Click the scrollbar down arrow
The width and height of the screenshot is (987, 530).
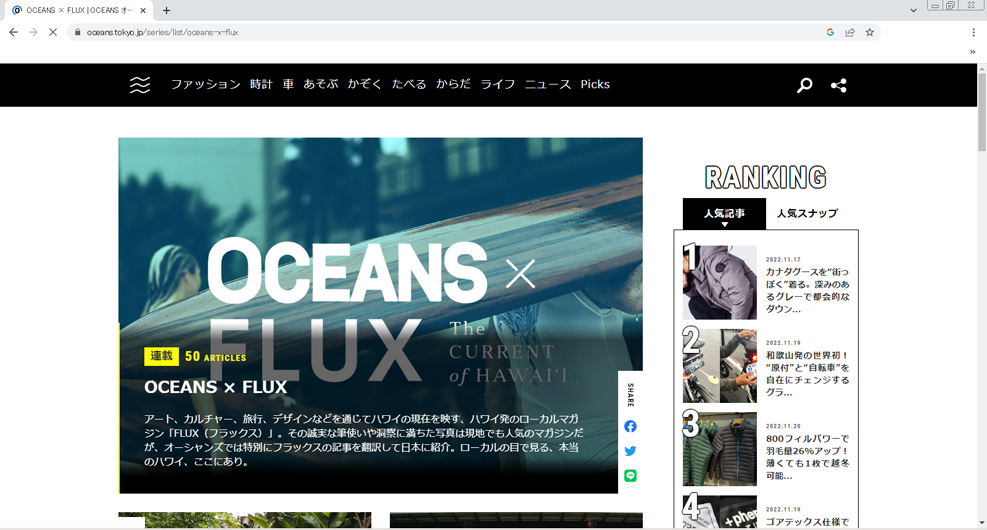pyautogui.click(x=981, y=523)
